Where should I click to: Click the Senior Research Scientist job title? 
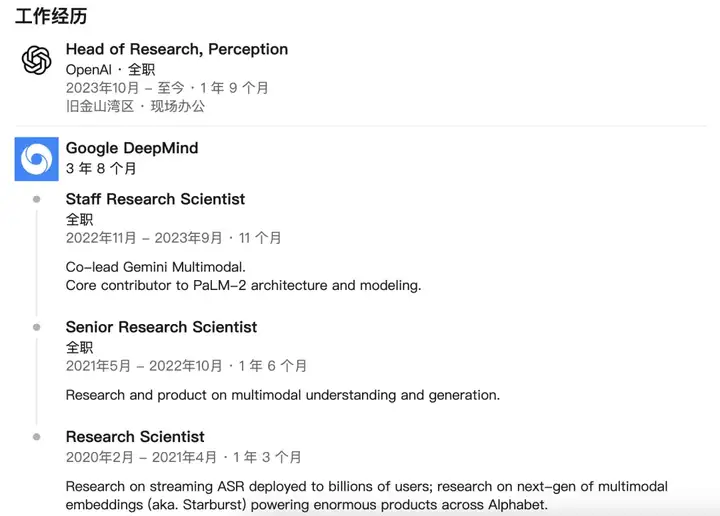tap(161, 327)
